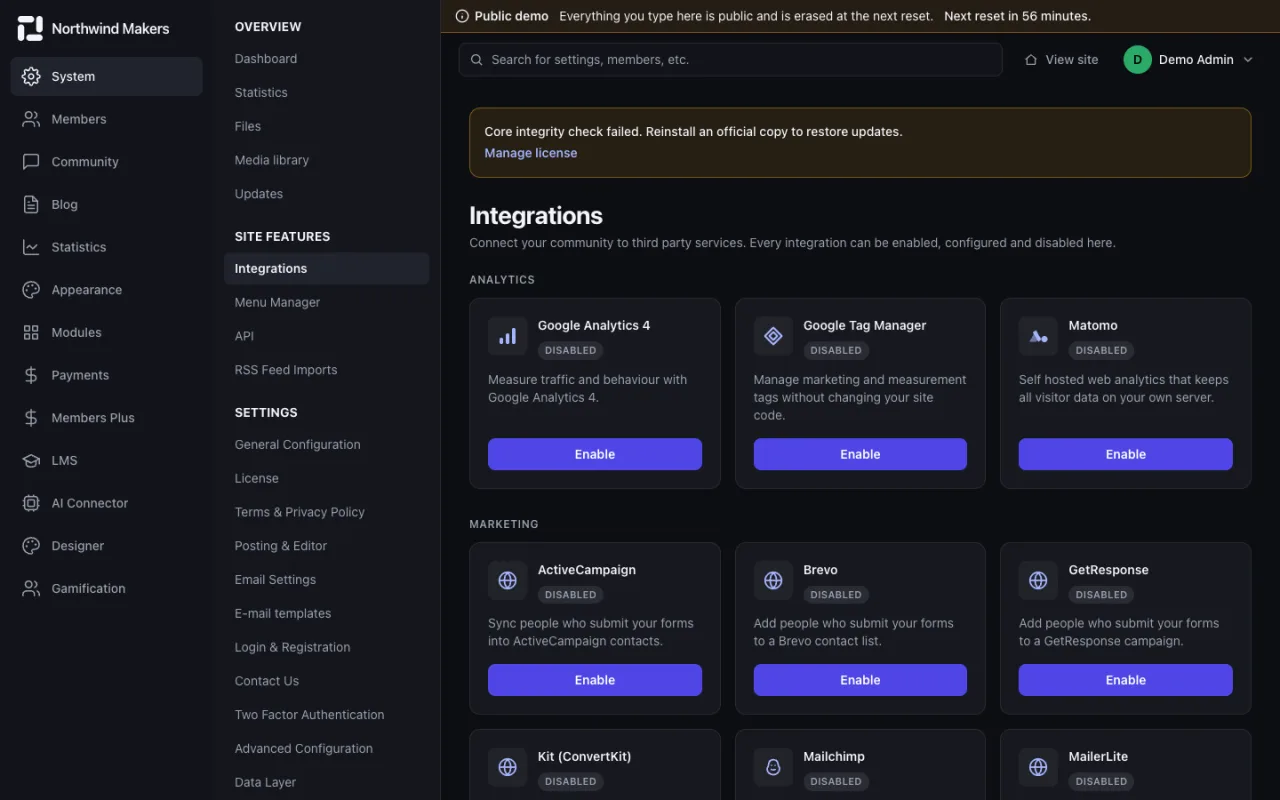Click the Integrations page heading
The image size is (1280, 800).
(x=536, y=216)
